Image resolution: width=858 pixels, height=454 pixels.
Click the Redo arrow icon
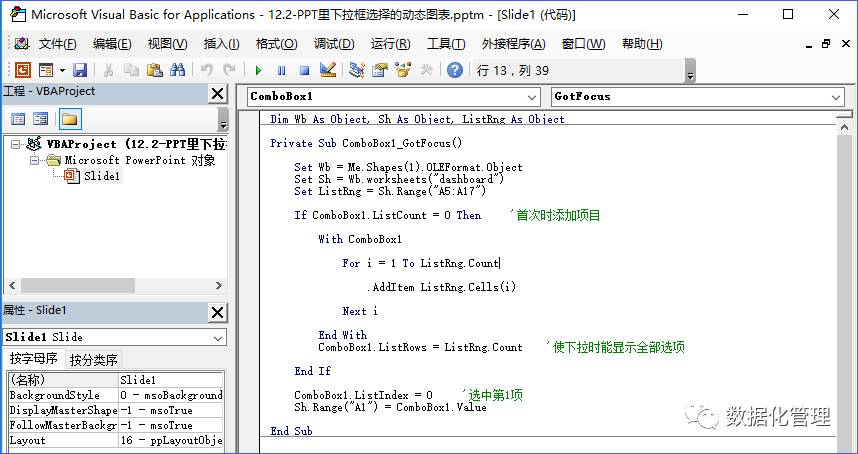tap(229, 70)
